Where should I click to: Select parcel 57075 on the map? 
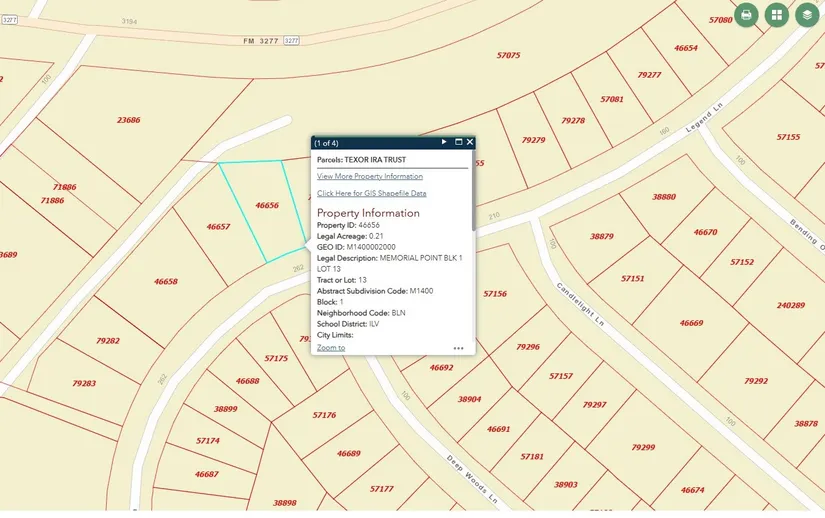pyautogui.click(x=508, y=55)
